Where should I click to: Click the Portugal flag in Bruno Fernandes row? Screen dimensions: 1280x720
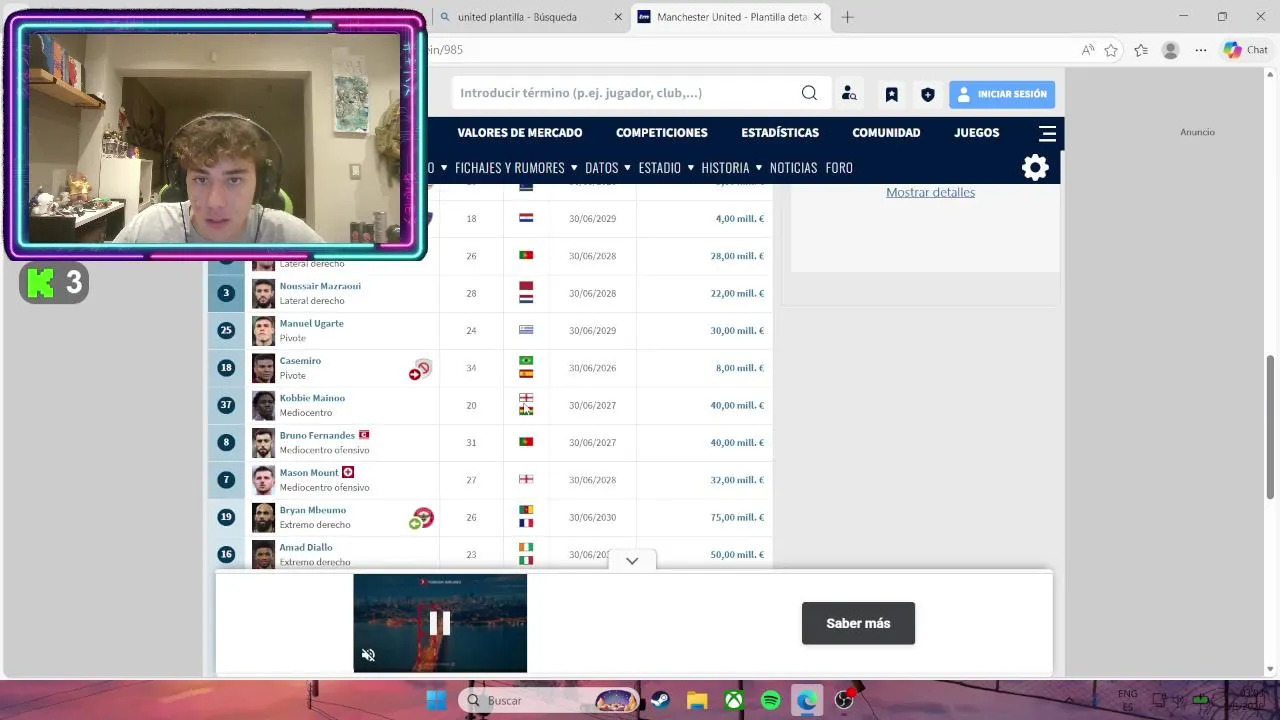pyautogui.click(x=526, y=442)
